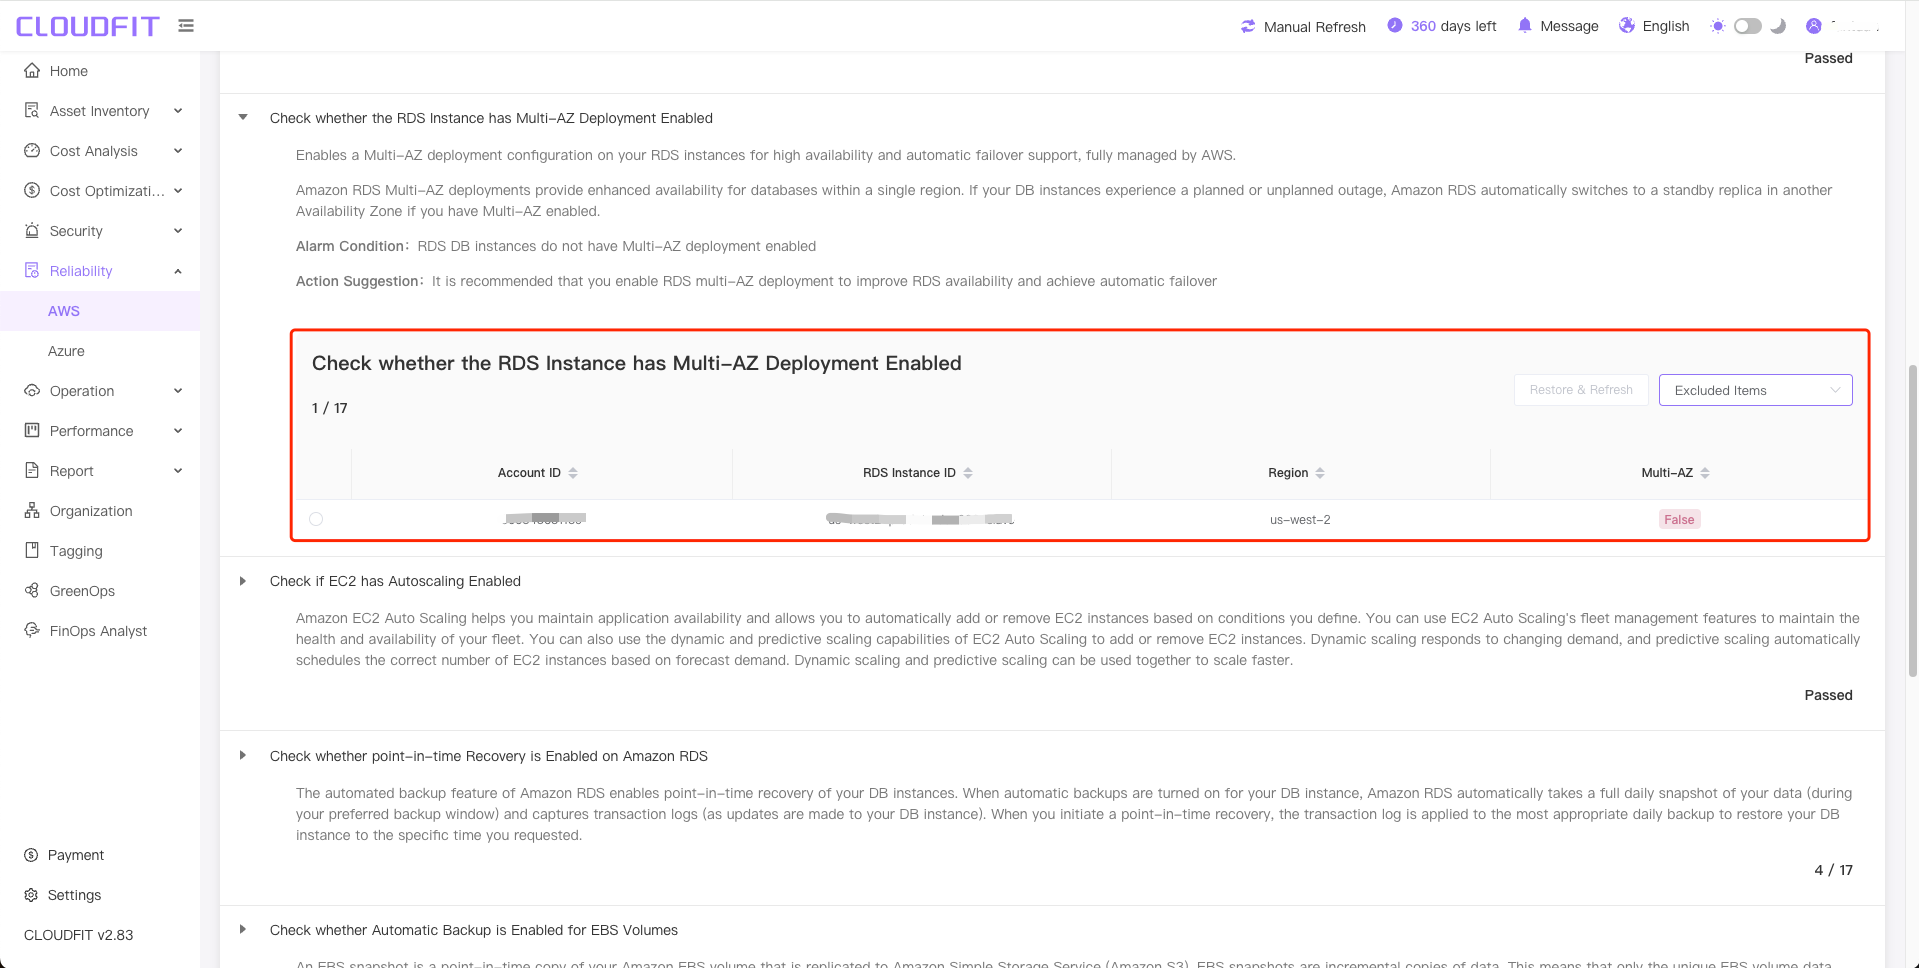Click the Report document icon
1919x968 pixels.
[x=32, y=471]
